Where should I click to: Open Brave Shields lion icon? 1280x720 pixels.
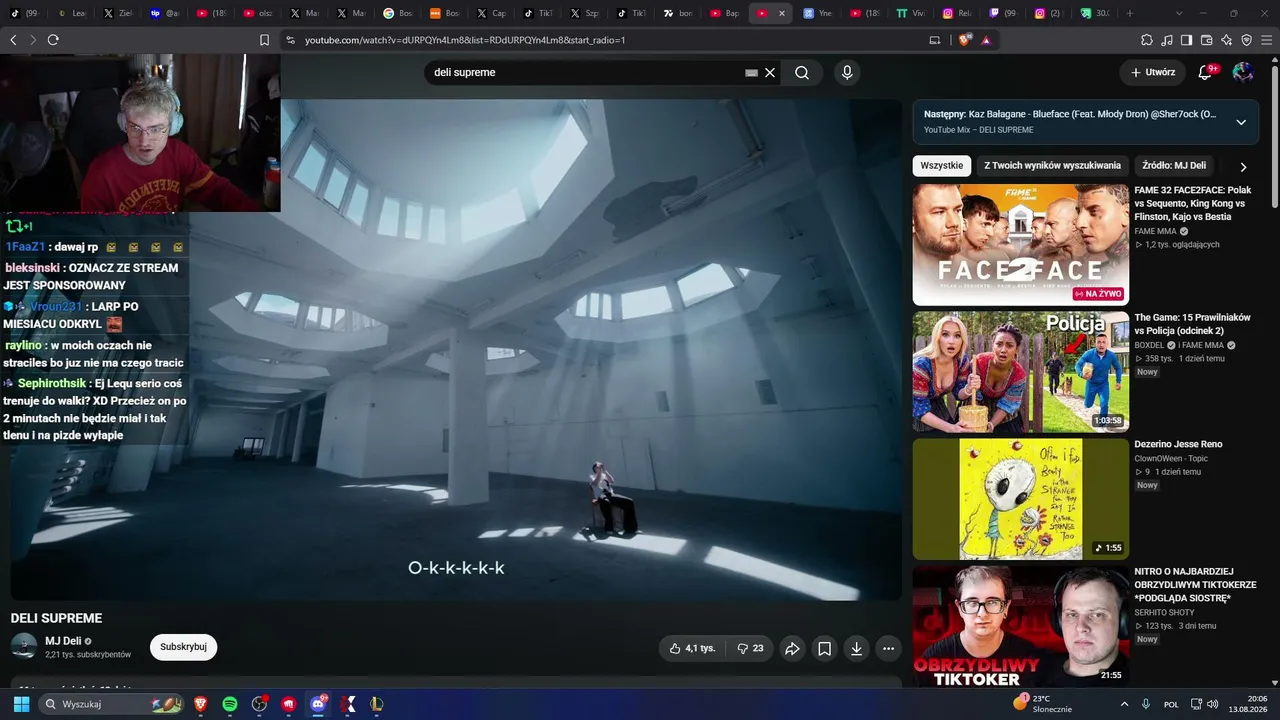click(x=965, y=40)
